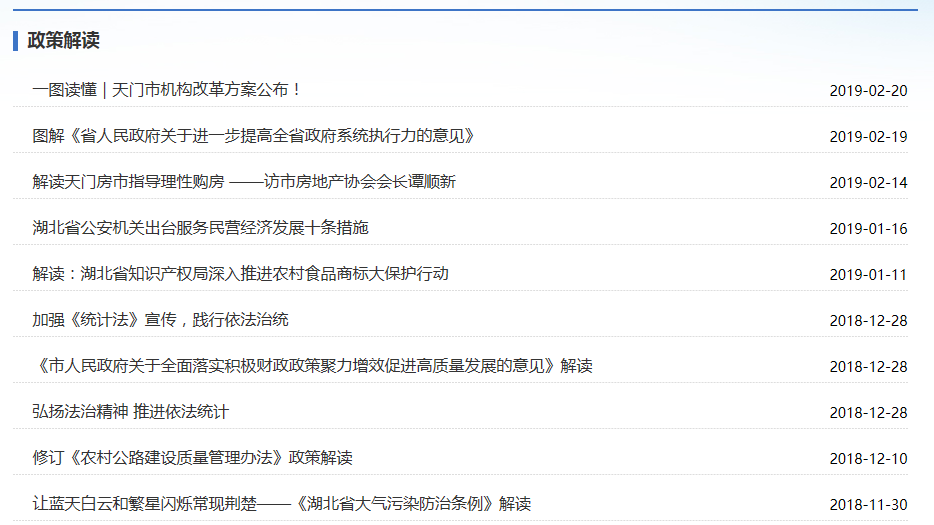Open 《湖北省大气污染防治条例》解读 article

point(281,504)
